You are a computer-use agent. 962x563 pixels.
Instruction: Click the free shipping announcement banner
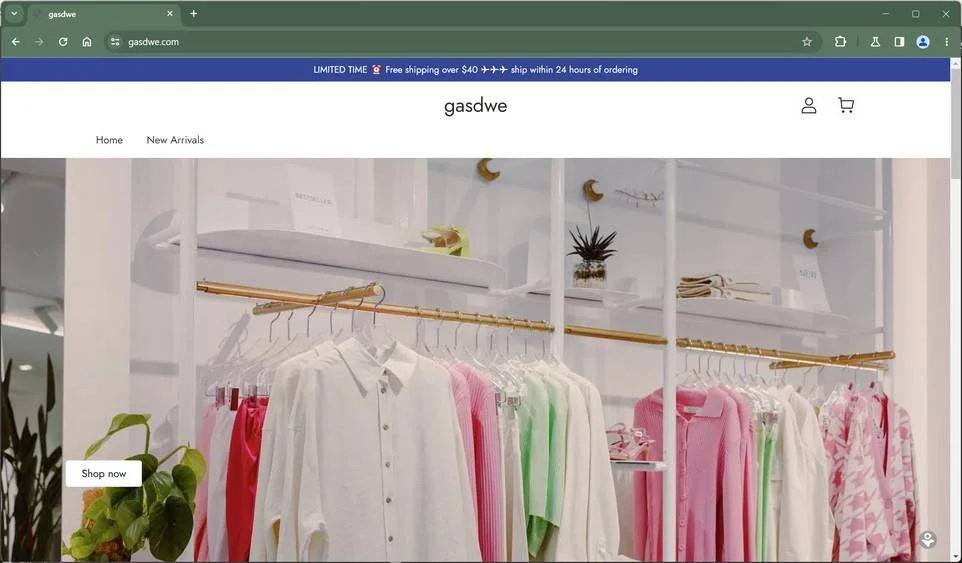pos(475,70)
